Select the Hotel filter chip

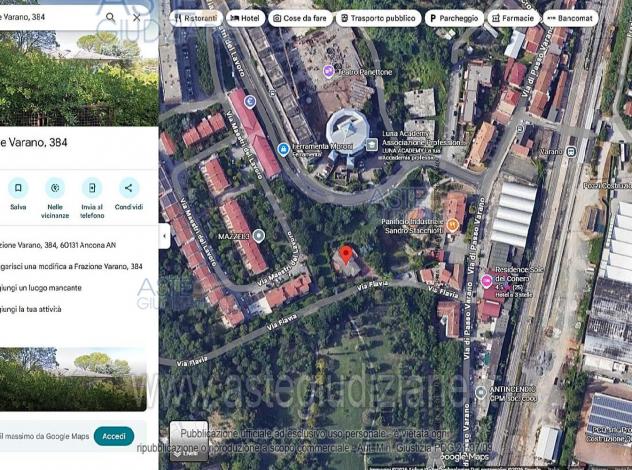click(245, 18)
